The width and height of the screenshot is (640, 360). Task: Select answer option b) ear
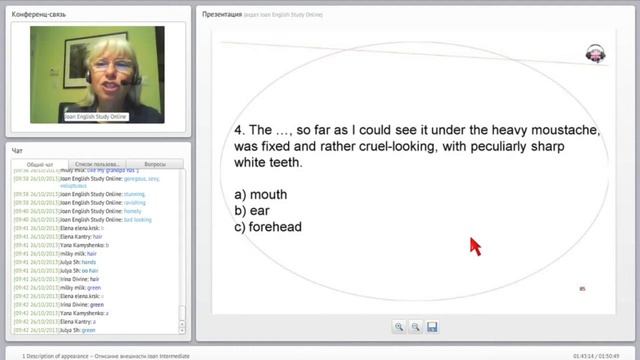tap(252, 211)
